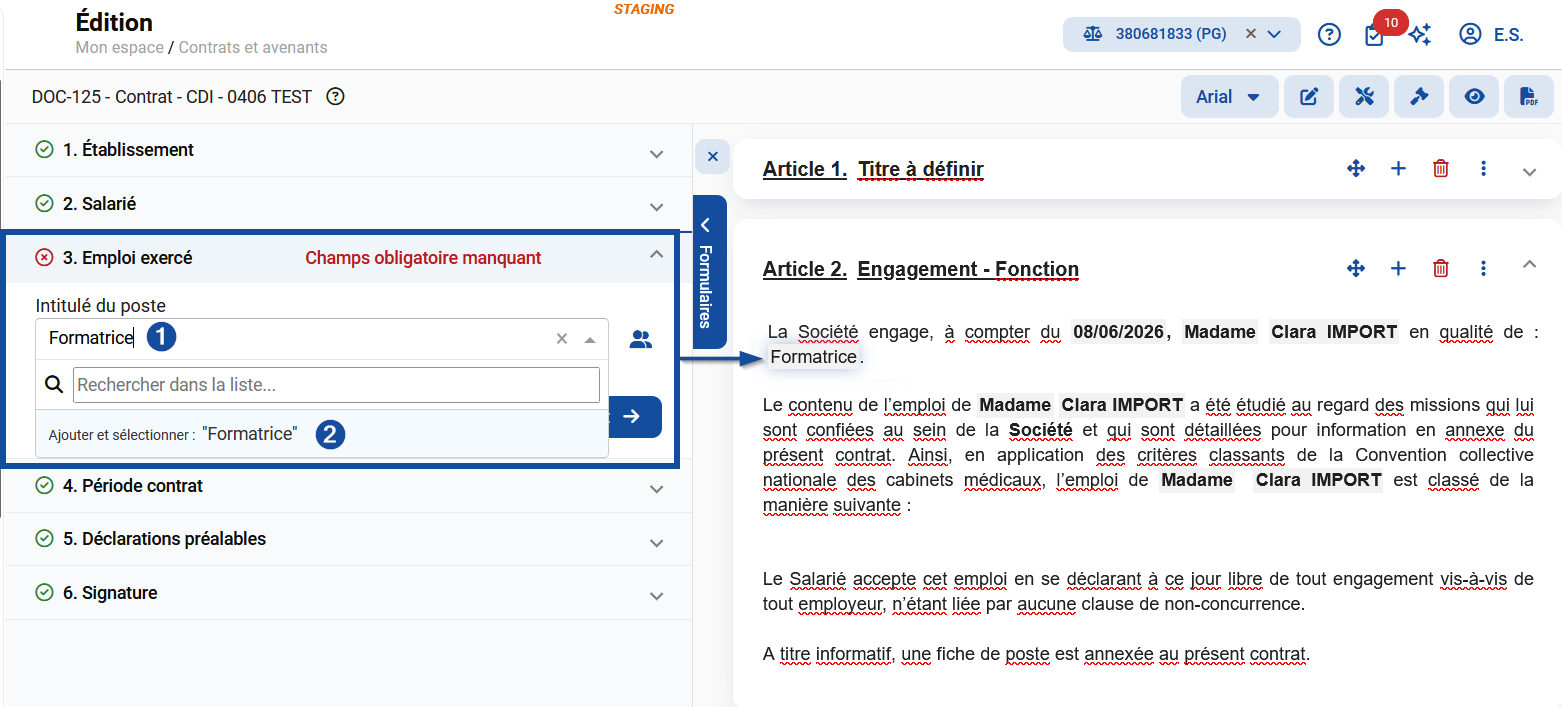Clear the 380681833 (PG) selection
This screenshot has width=1562, height=707.
(x=1250, y=34)
